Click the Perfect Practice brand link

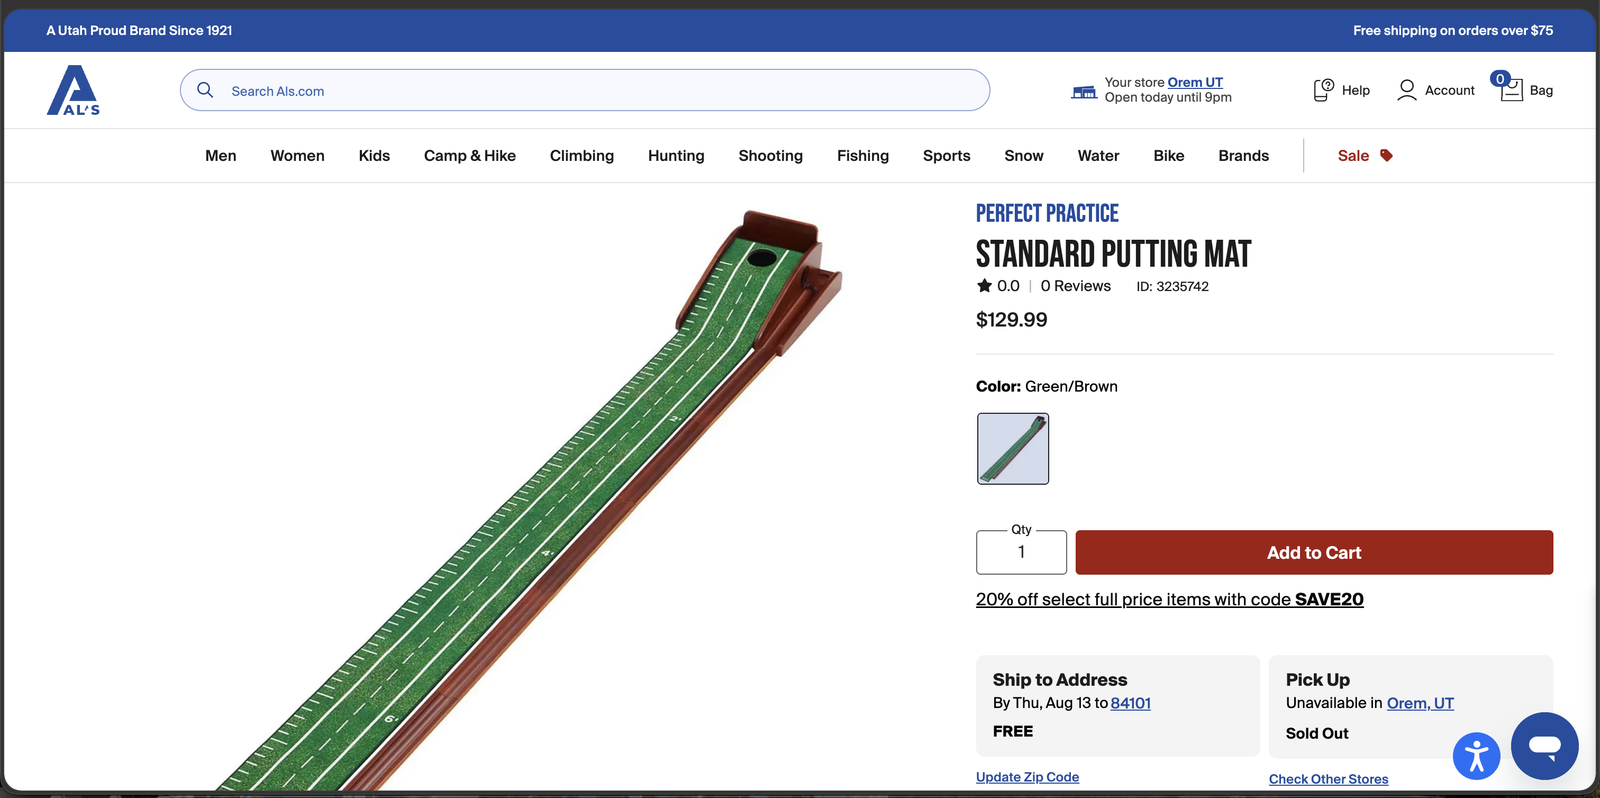[x=1047, y=213]
